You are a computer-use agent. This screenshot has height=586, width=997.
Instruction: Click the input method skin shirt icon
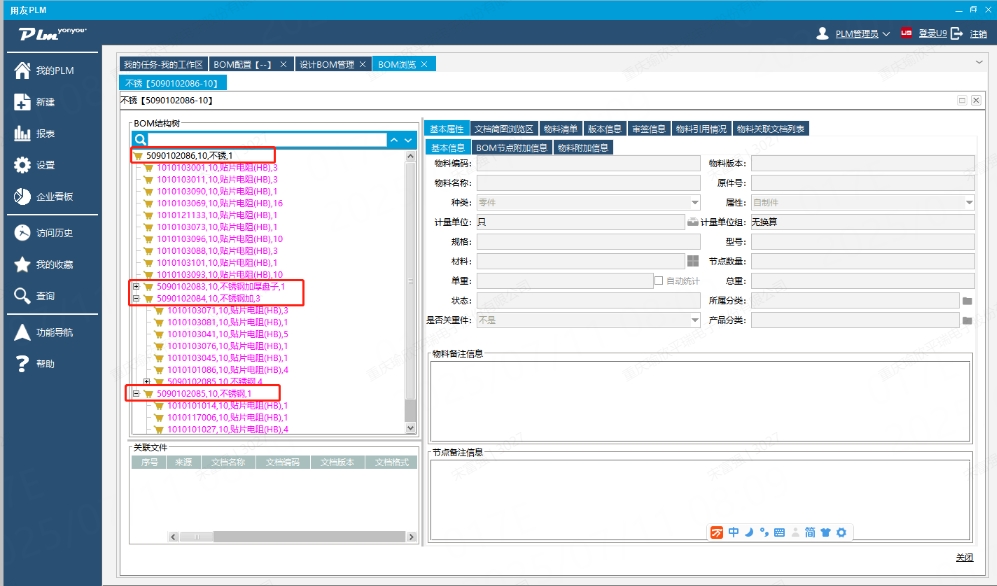pyautogui.click(x=825, y=533)
